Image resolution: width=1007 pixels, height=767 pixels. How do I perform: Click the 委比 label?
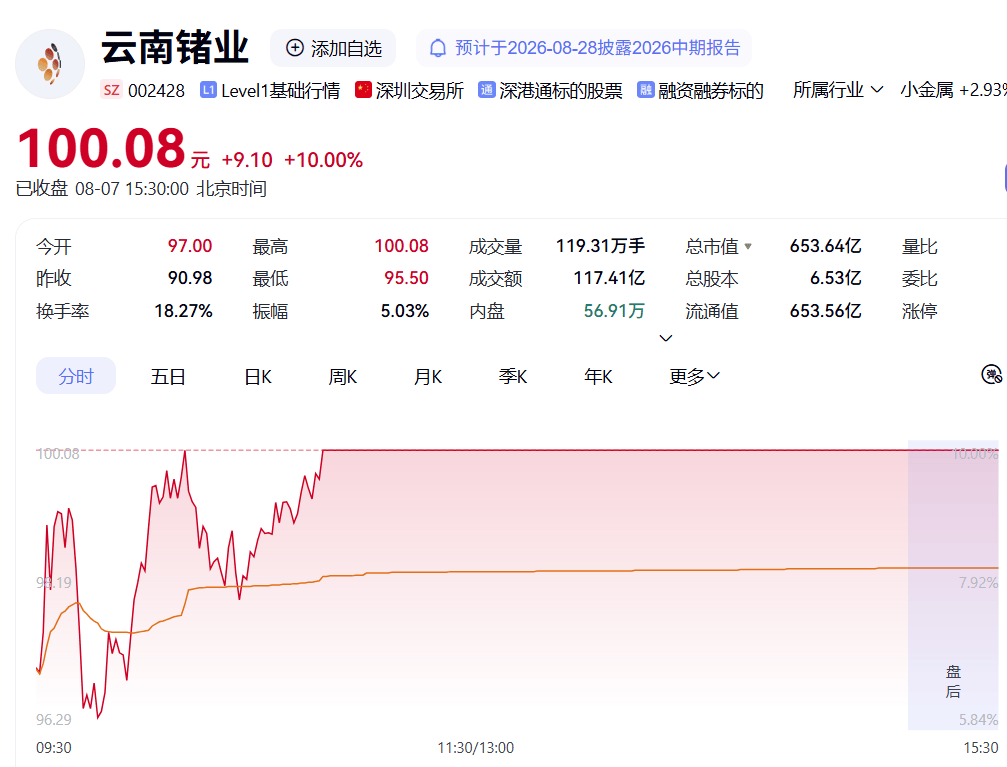pyautogui.click(x=919, y=278)
